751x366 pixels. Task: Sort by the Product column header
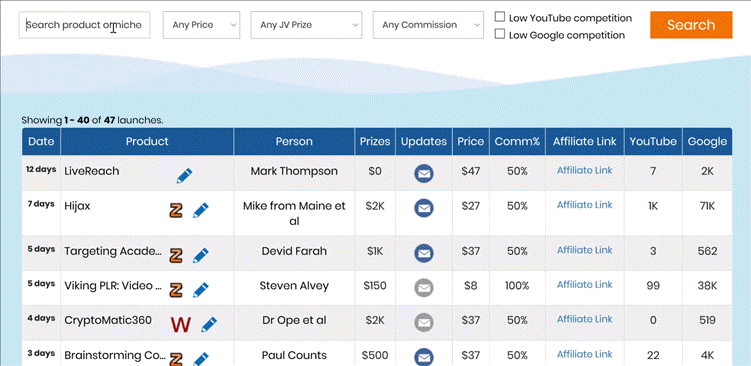pos(147,141)
